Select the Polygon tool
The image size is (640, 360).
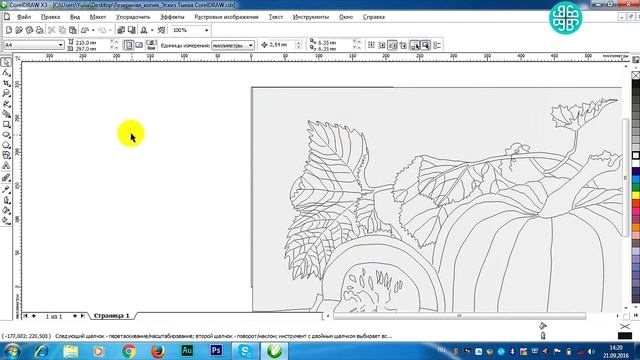click(x=6, y=145)
